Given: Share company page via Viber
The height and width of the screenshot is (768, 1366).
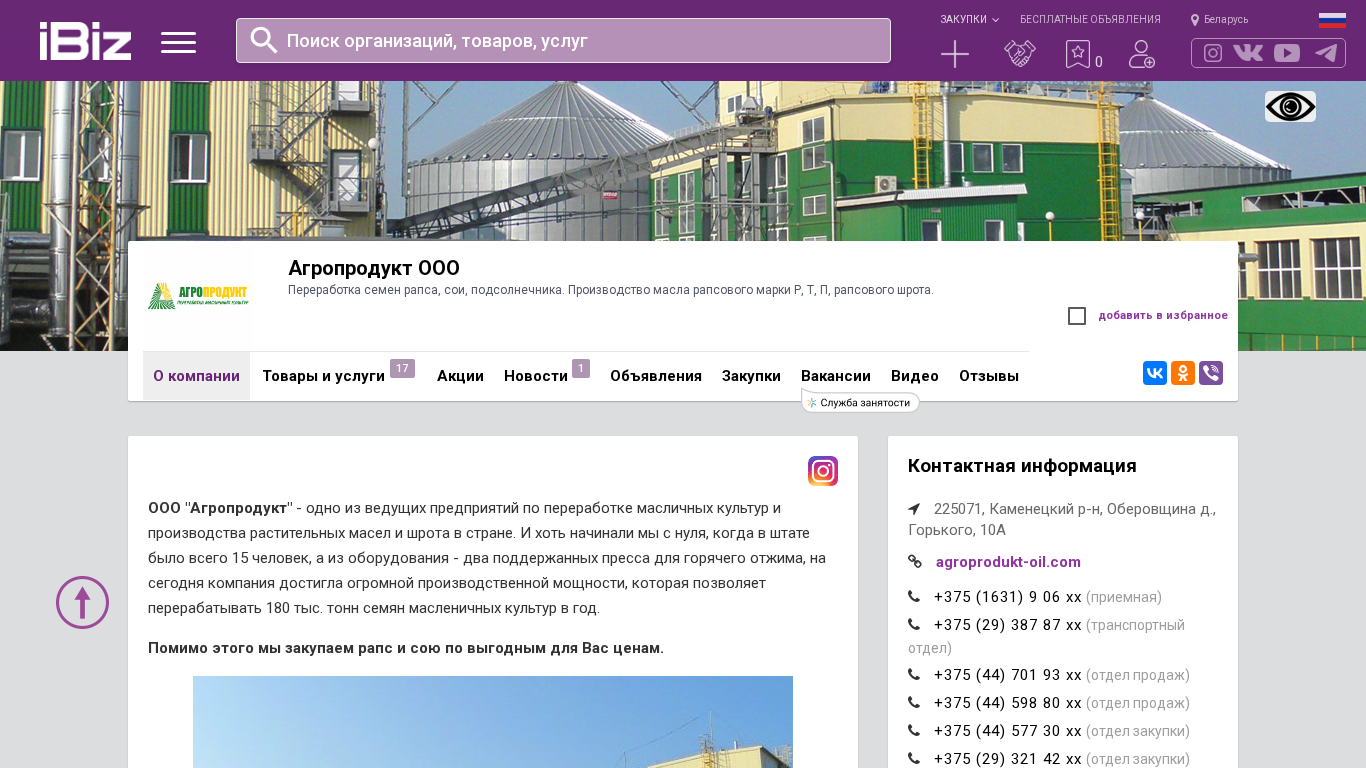Looking at the screenshot, I should (1211, 373).
